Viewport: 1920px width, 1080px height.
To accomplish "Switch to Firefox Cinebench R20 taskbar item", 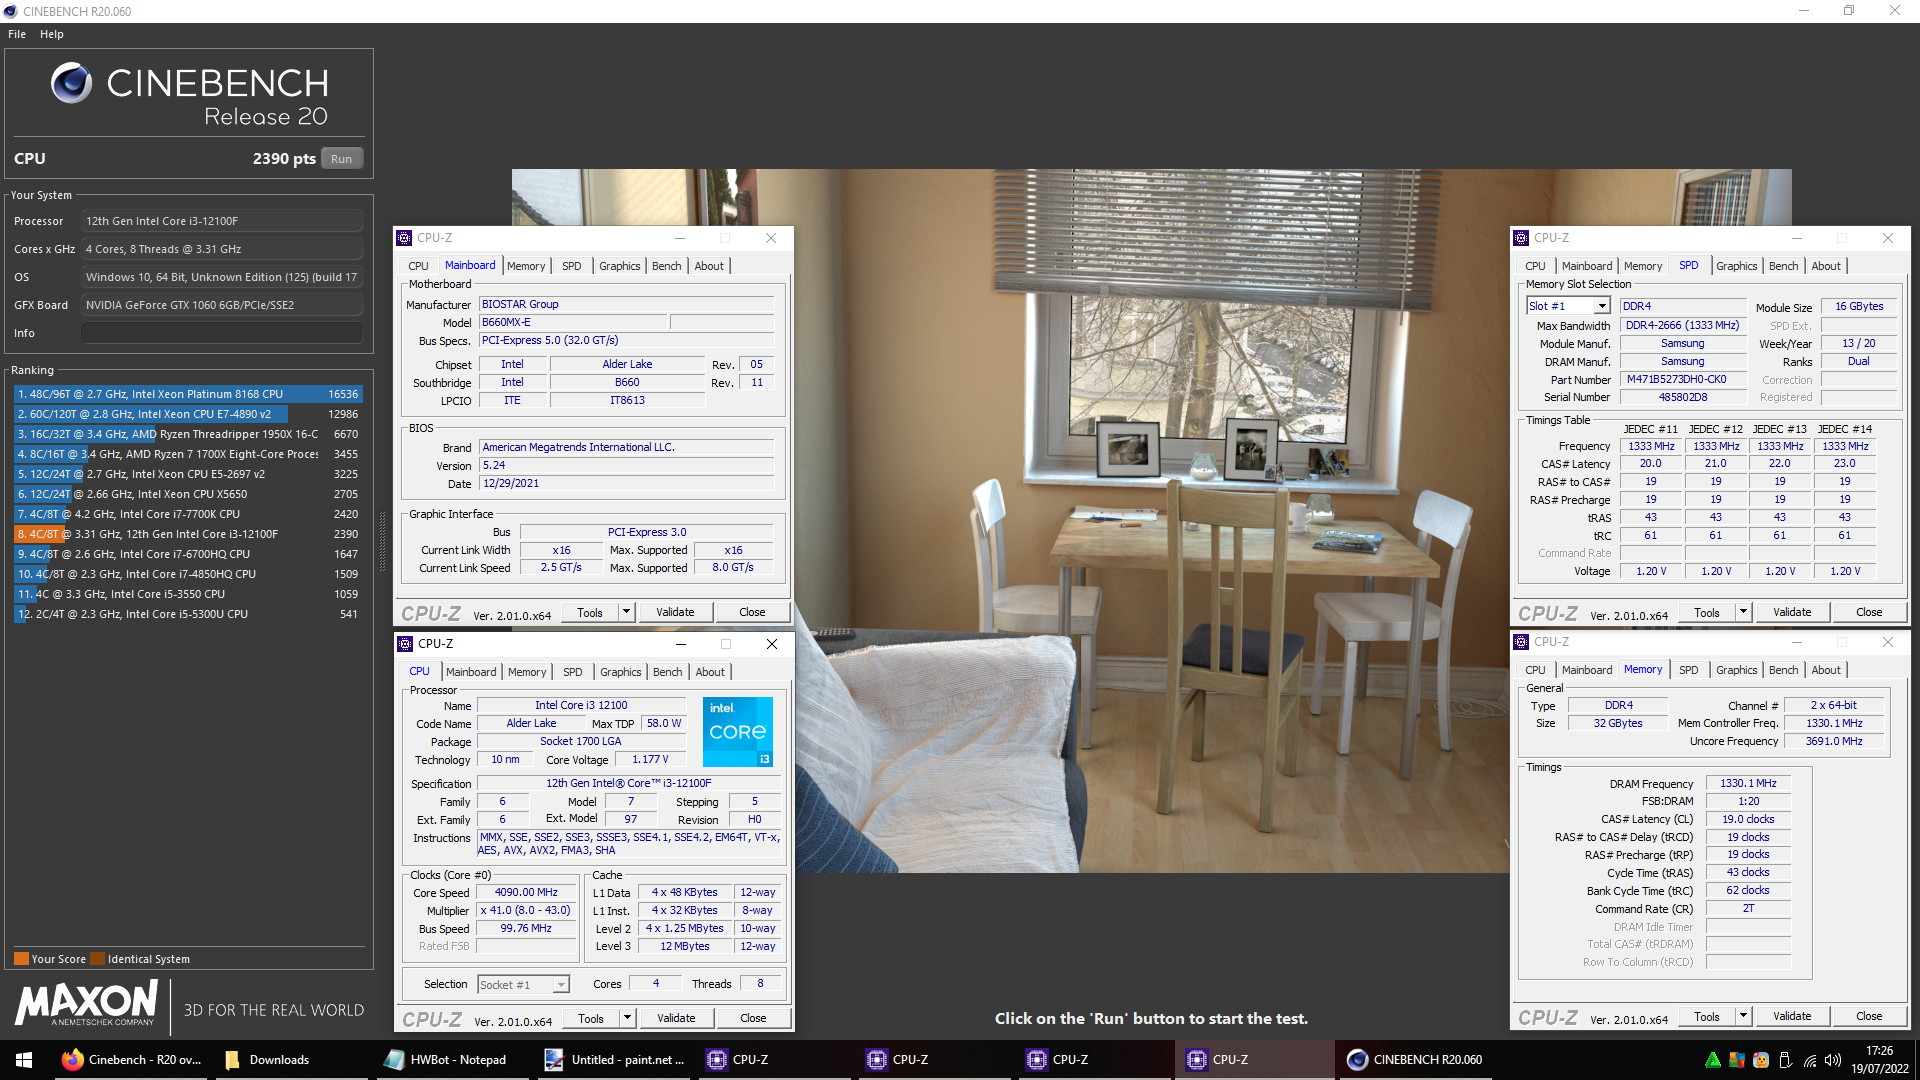I will (132, 1060).
